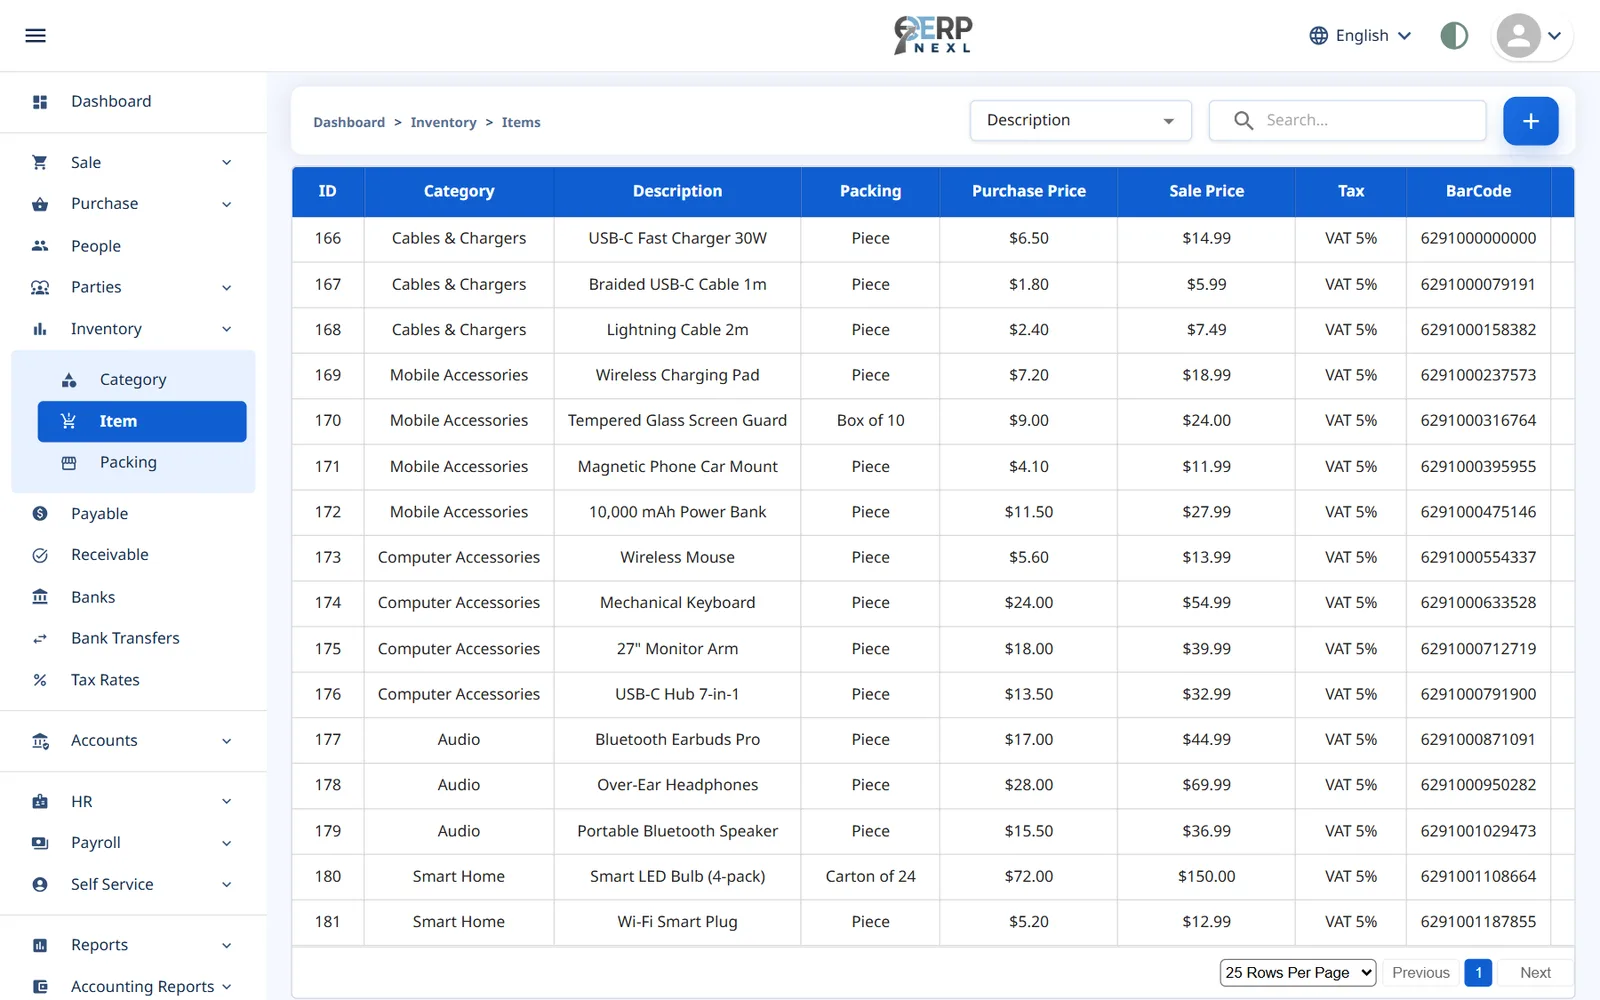This screenshot has width=1600, height=1000.
Task: Click the HR badge icon
Action: click(40, 802)
